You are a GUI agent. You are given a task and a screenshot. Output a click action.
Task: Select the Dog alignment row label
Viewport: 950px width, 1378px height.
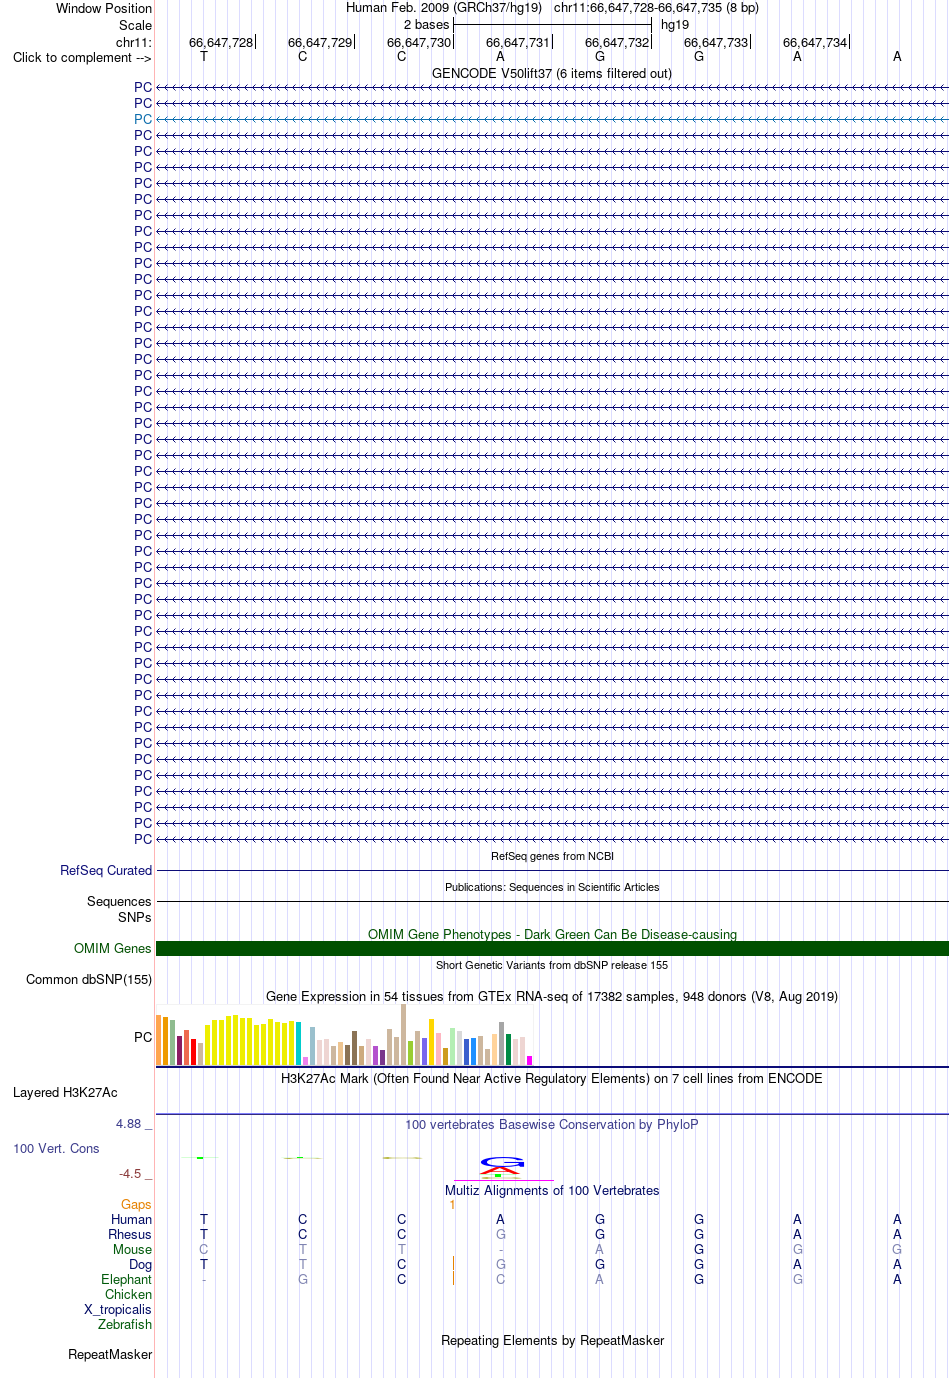pyautogui.click(x=140, y=1264)
